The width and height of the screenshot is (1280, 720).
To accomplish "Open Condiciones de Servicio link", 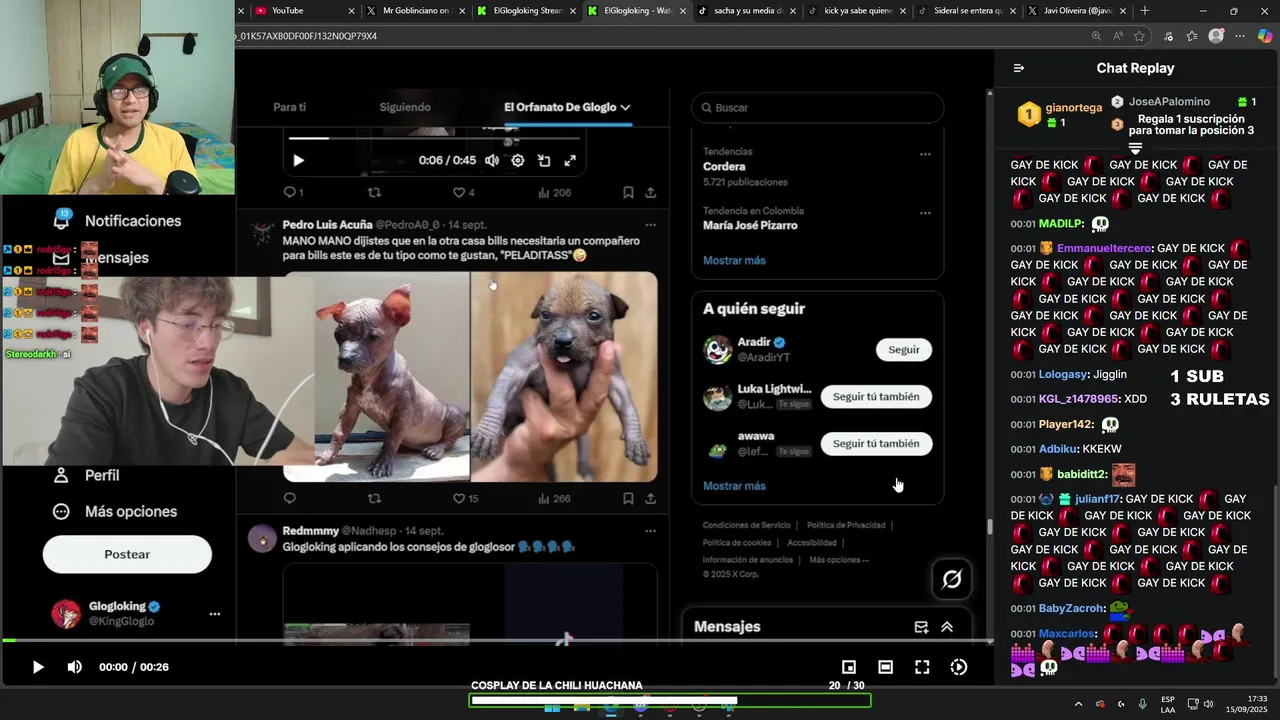I will point(746,525).
